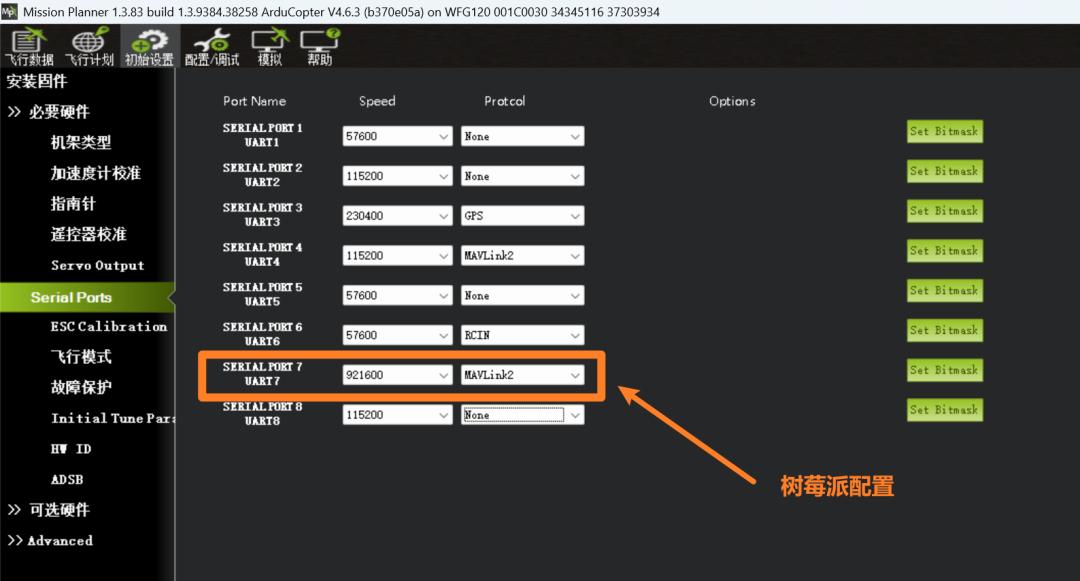This screenshot has width=1080, height=581.
Task: Open SERIAL PORT 7 speed dropdown 921600
Action: click(397, 375)
